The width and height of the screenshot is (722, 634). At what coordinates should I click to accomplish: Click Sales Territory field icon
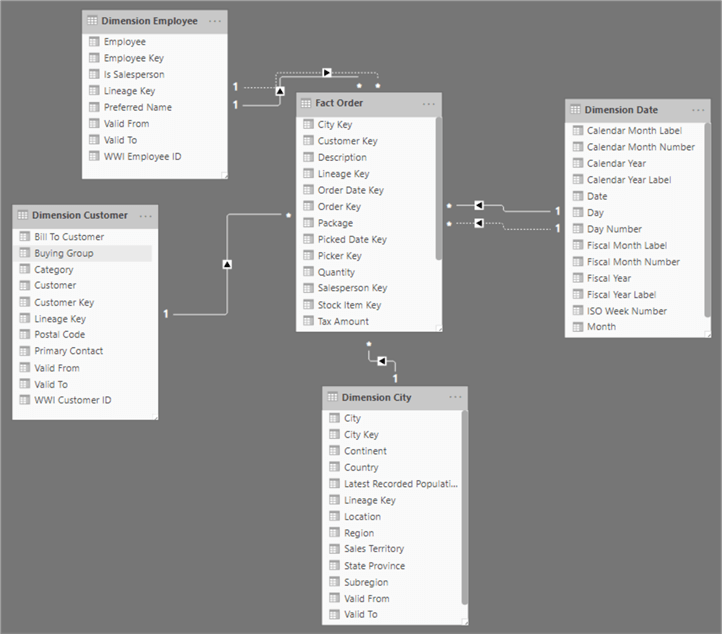point(334,549)
